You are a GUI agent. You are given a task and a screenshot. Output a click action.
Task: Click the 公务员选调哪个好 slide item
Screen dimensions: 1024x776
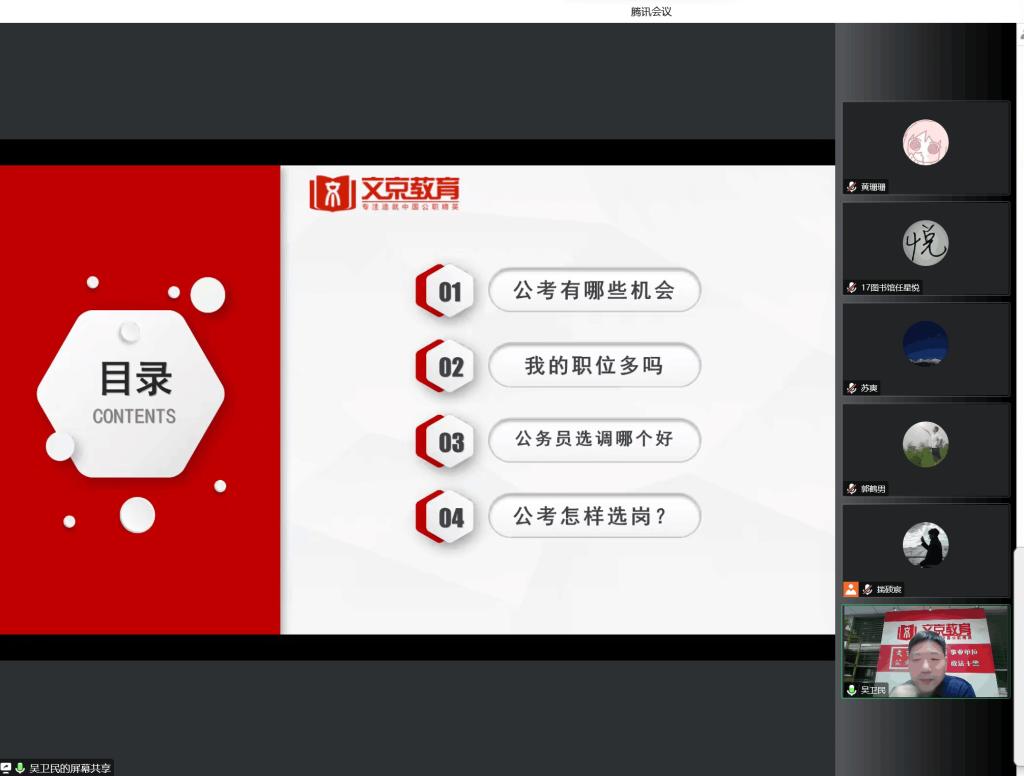pos(594,440)
